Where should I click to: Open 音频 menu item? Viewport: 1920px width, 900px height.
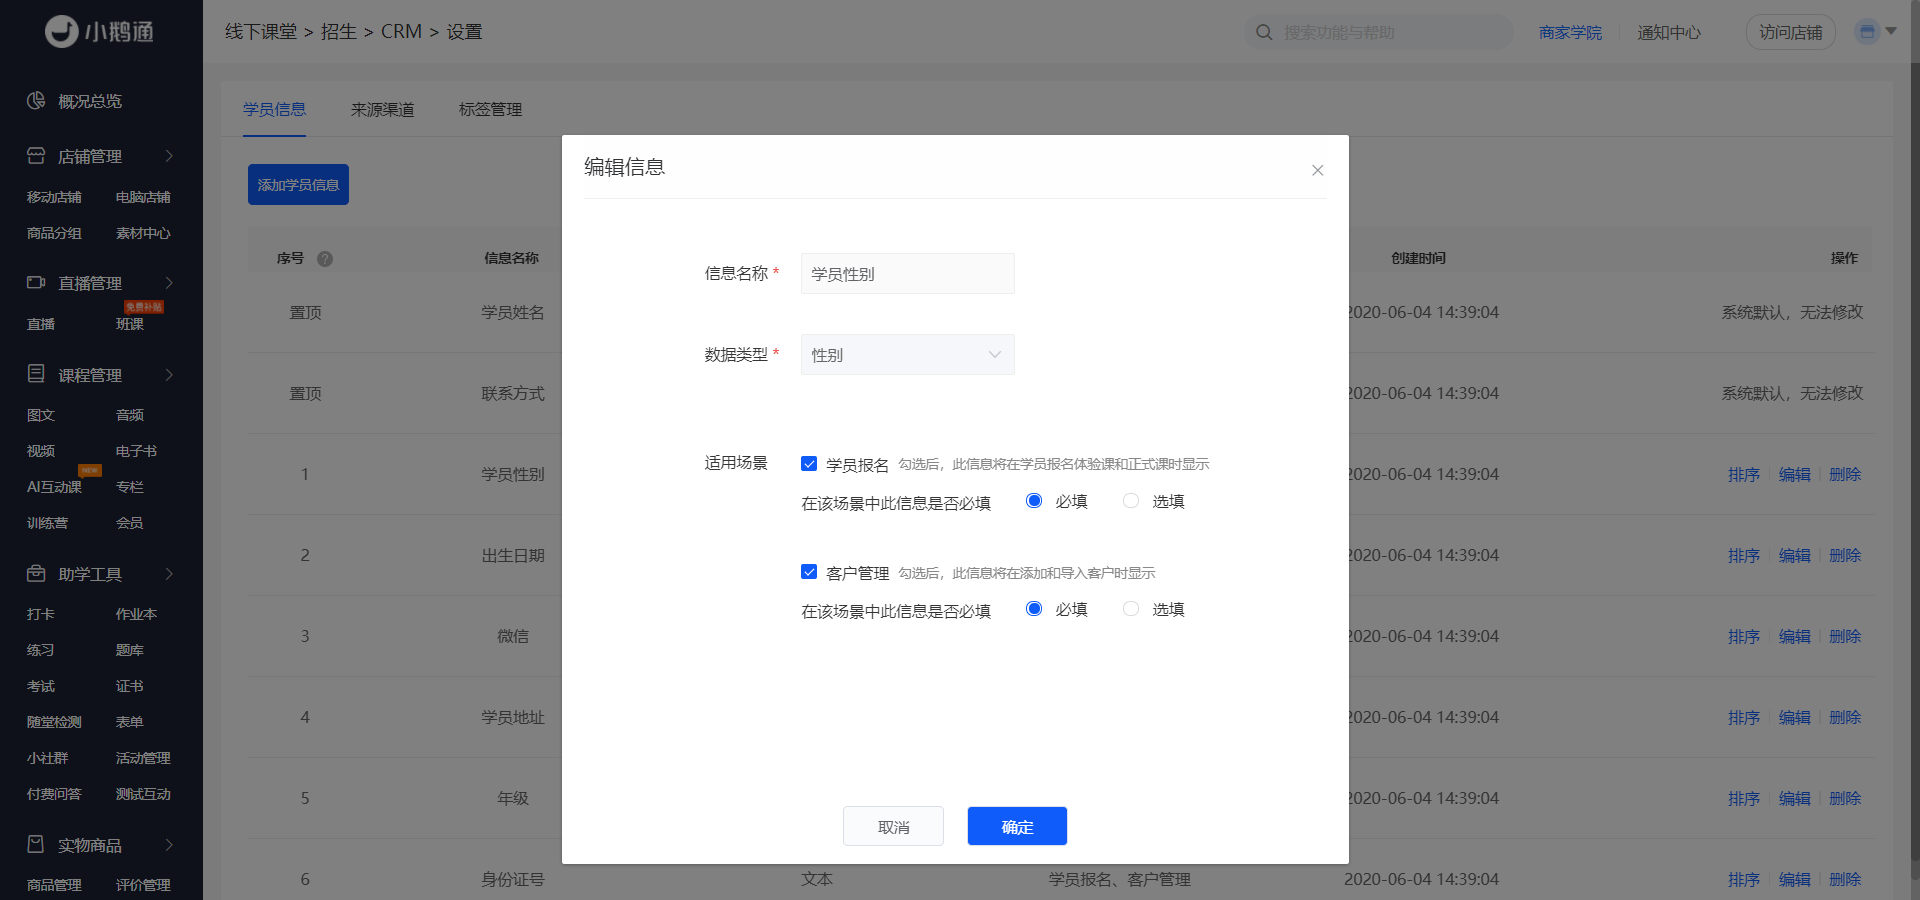point(130,415)
